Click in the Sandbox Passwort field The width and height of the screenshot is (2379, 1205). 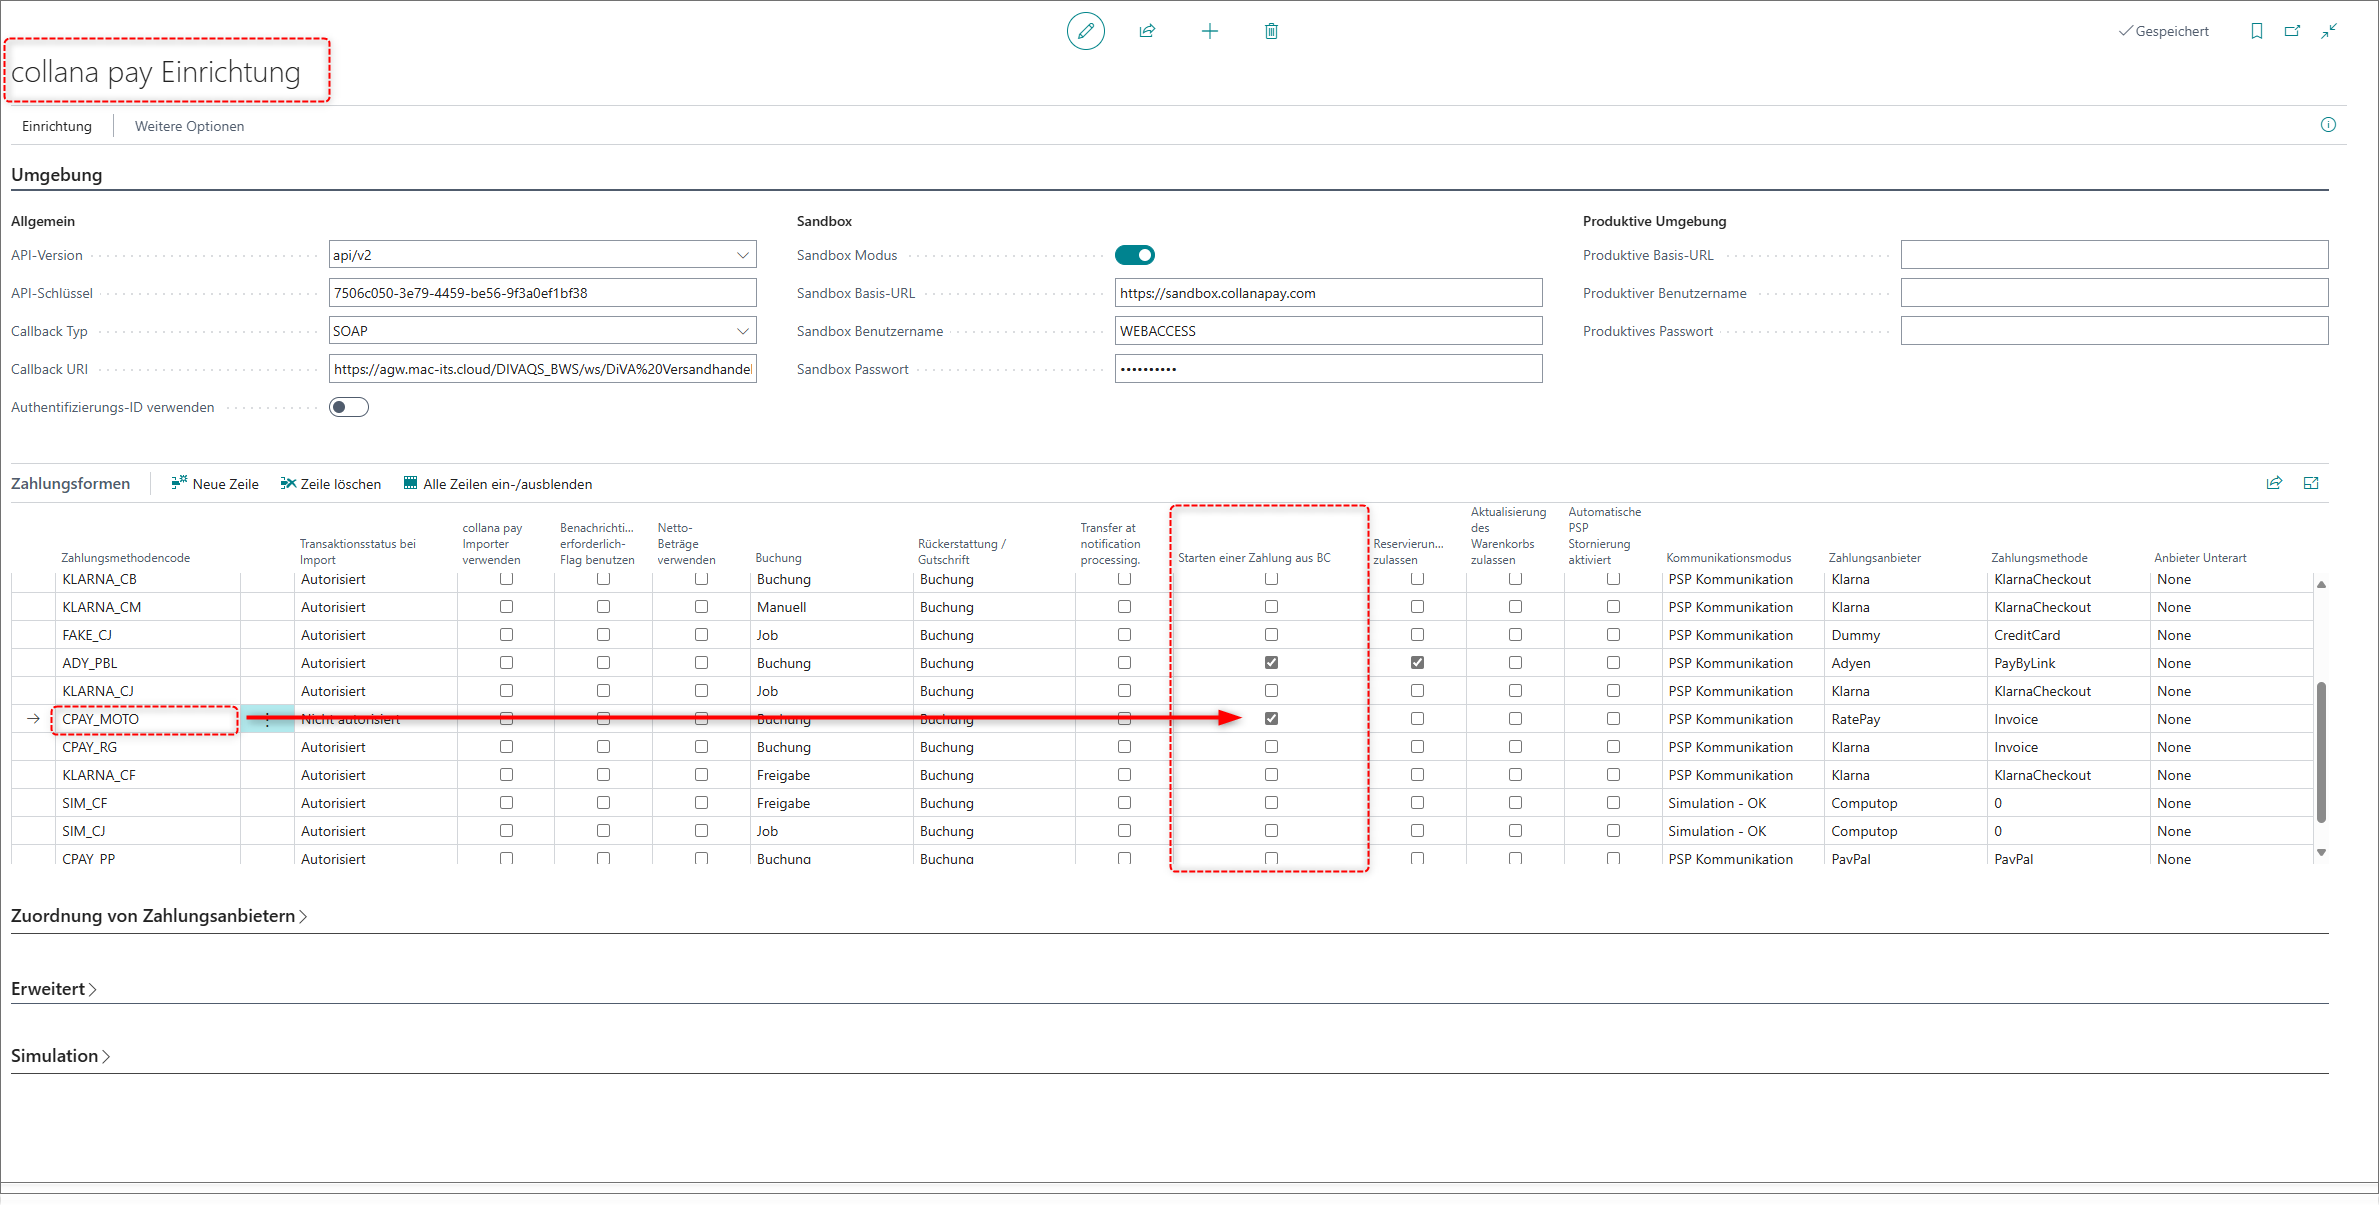tap(1328, 369)
